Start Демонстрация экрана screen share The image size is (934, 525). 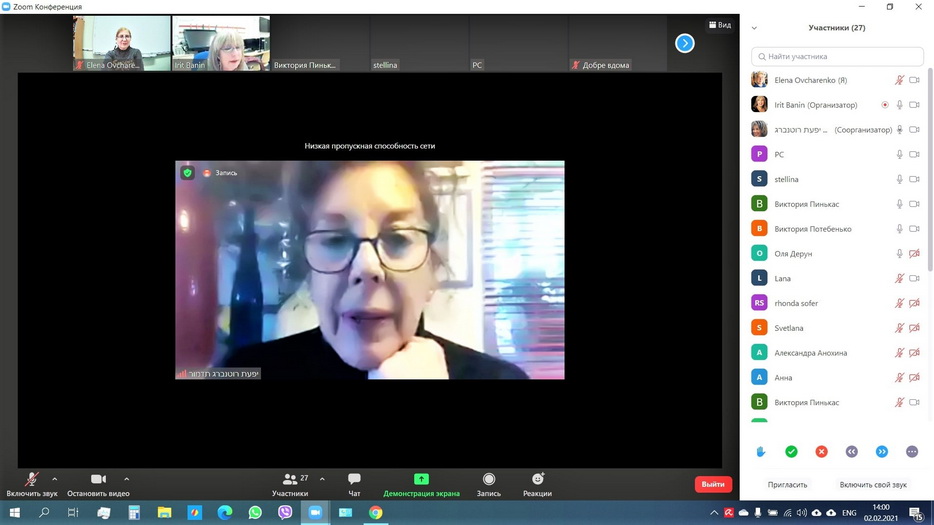421,484
